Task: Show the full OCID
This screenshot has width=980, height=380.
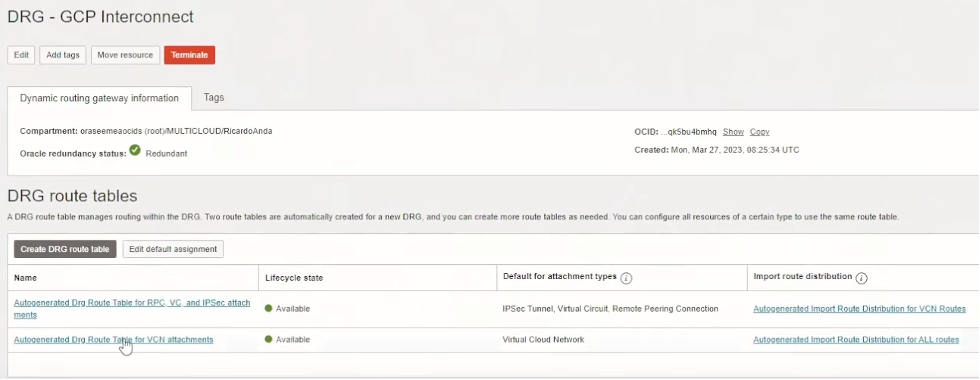Action: (x=733, y=132)
